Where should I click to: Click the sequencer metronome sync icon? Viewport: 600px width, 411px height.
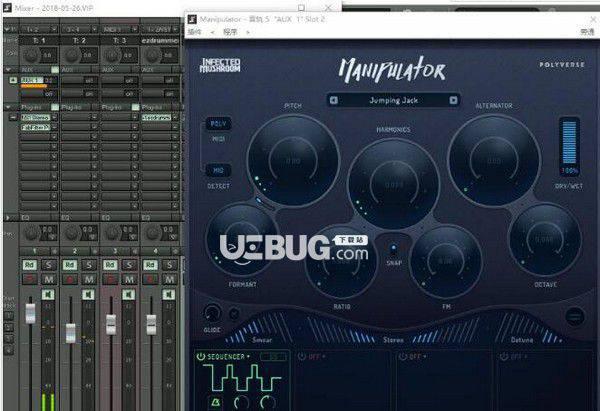pyautogui.click(x=215, y=402)
